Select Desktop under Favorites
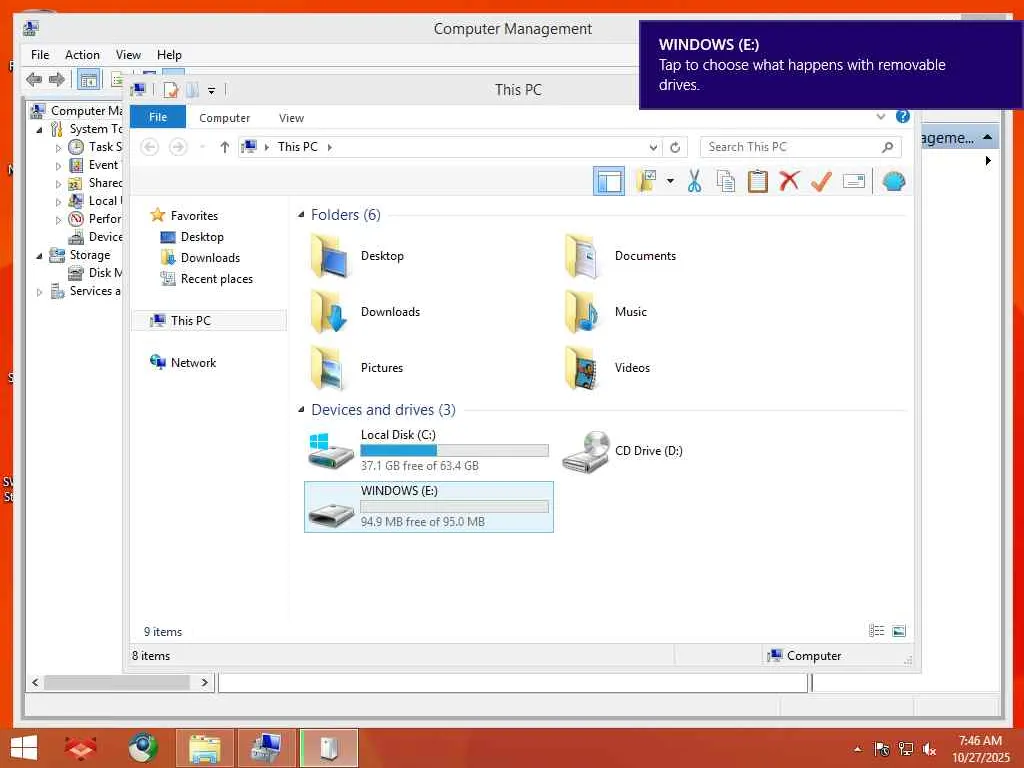The image size is (1024, 768). coord(202,237)
